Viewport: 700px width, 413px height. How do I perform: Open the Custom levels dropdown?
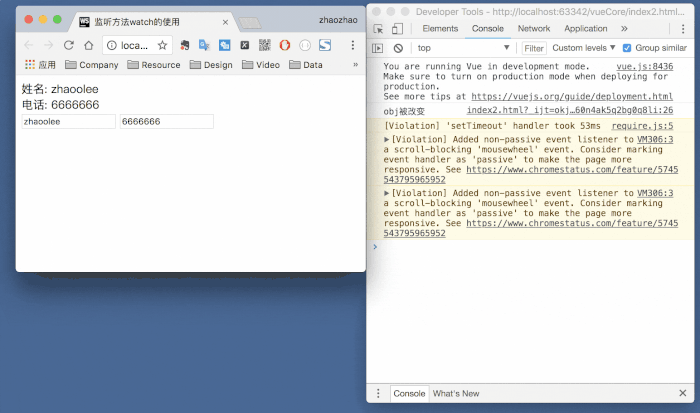tap(583, 48)
